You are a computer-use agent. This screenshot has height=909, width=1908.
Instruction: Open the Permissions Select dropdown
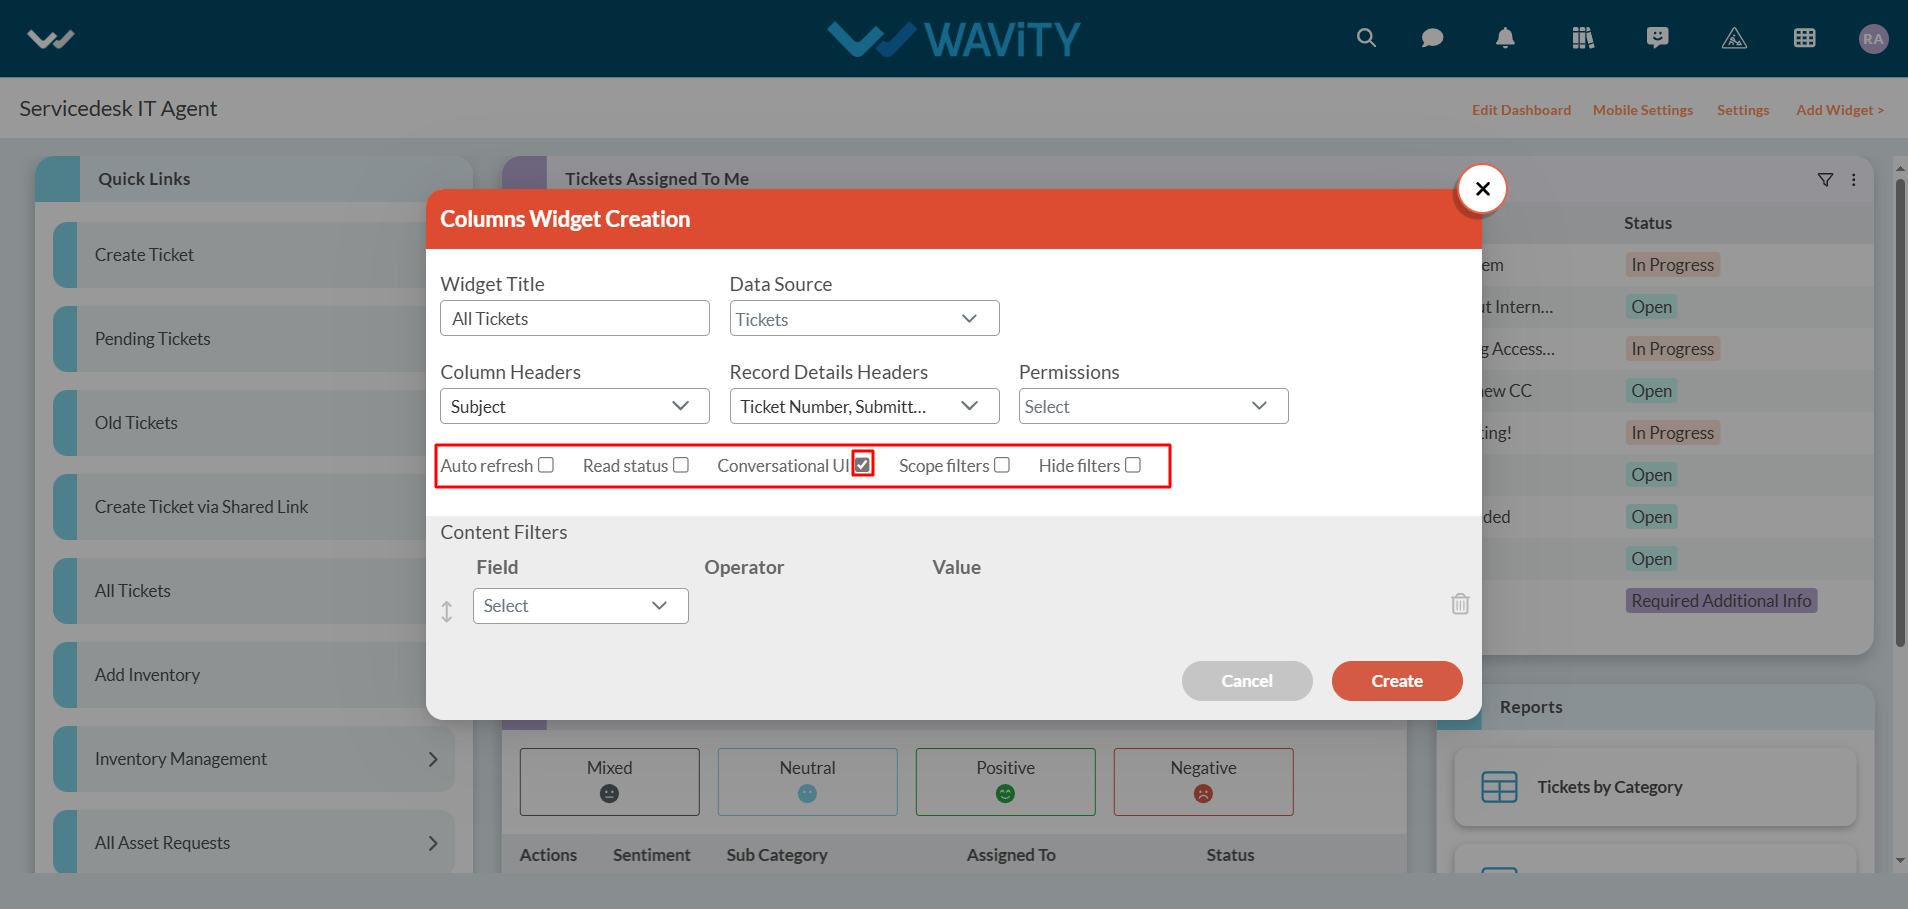(x=1153, y=406)
